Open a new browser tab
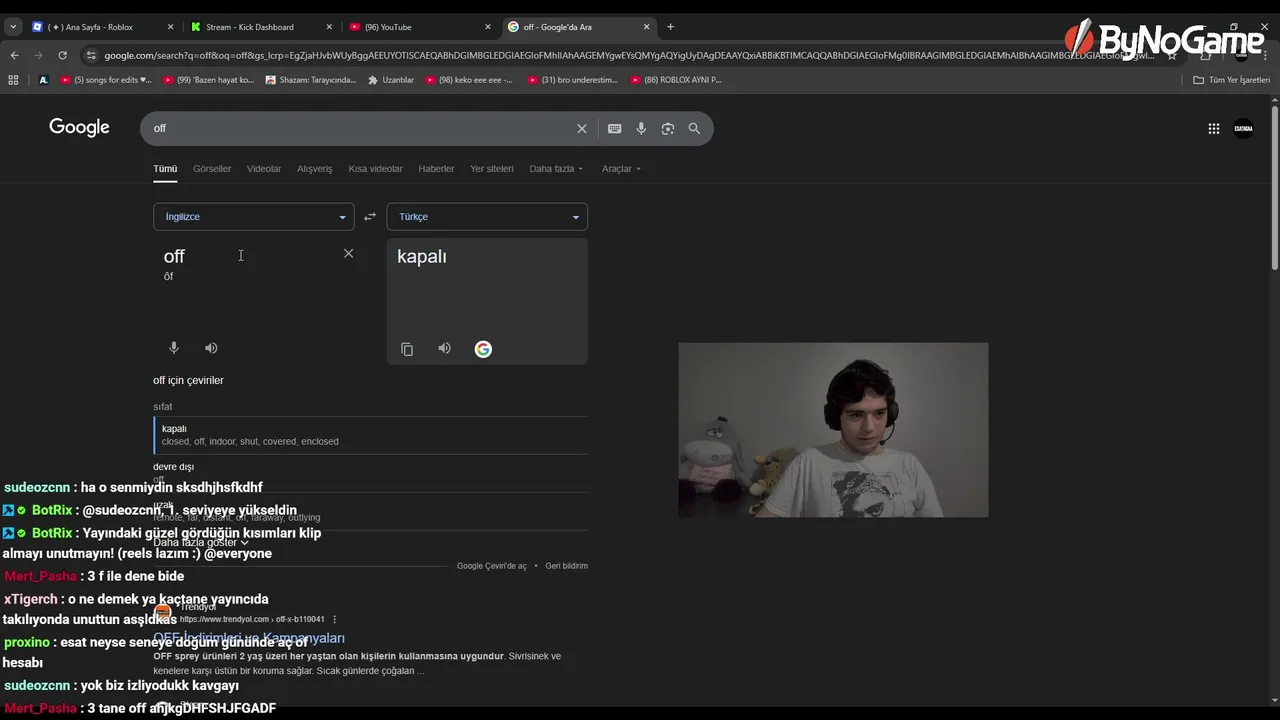The image size is (1280, 720). 670,27
